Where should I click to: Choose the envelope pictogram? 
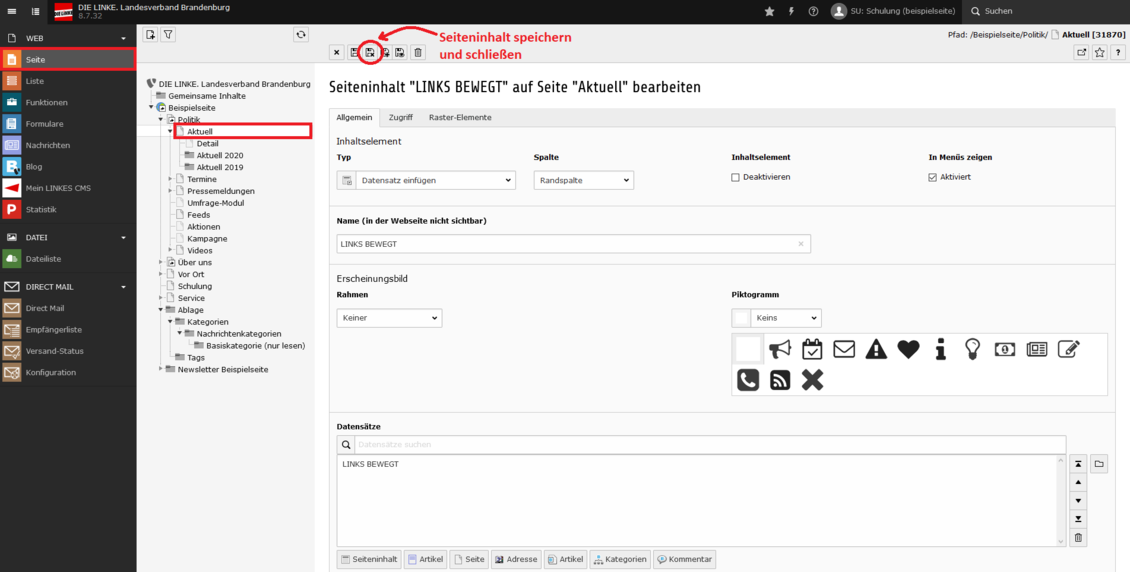[x=844, y=349]
